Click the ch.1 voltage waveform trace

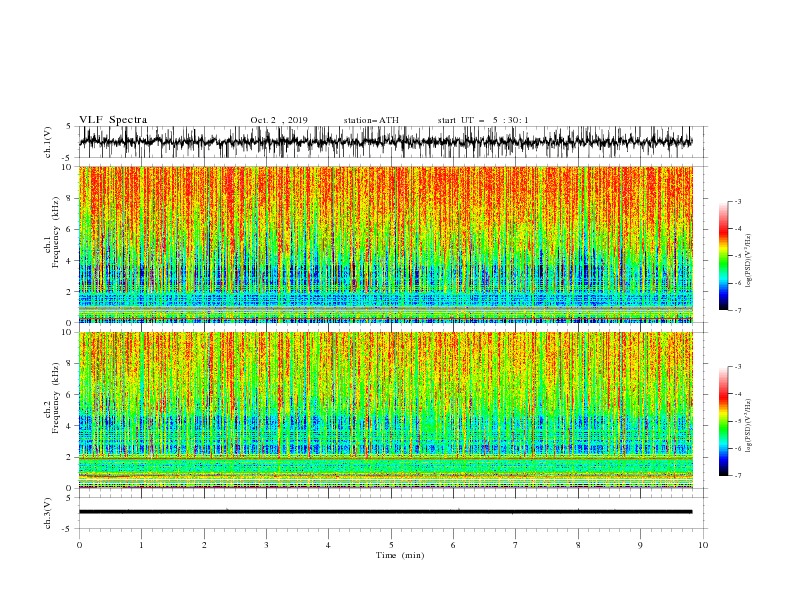(385, 142)
